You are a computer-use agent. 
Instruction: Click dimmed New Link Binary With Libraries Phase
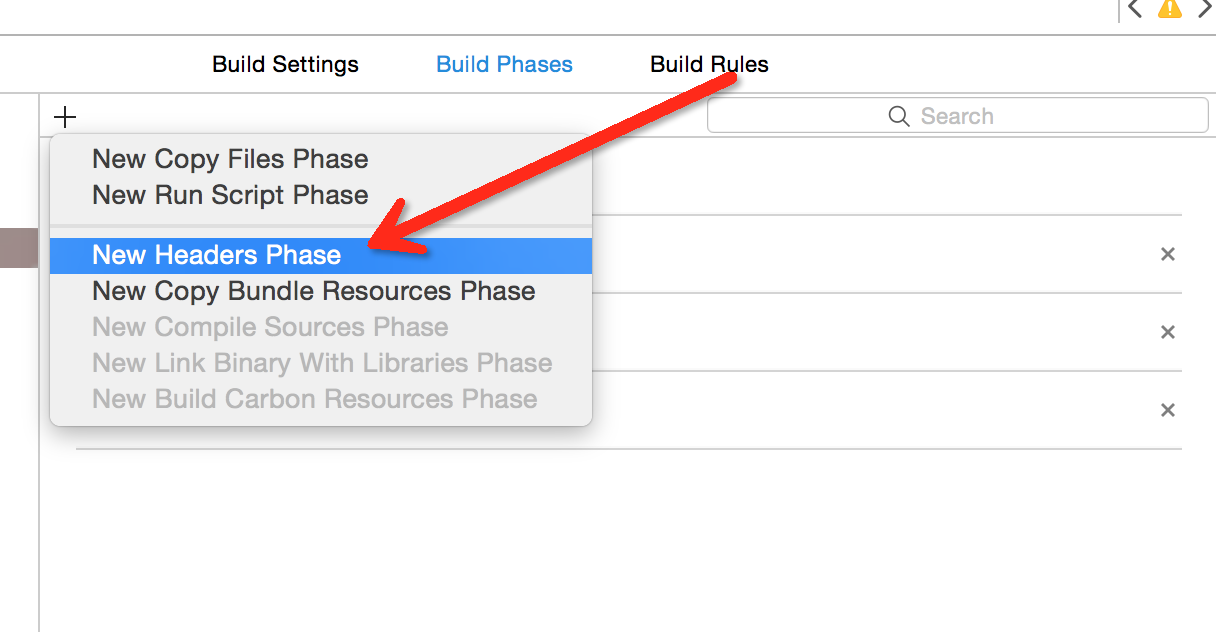point(321,363)
